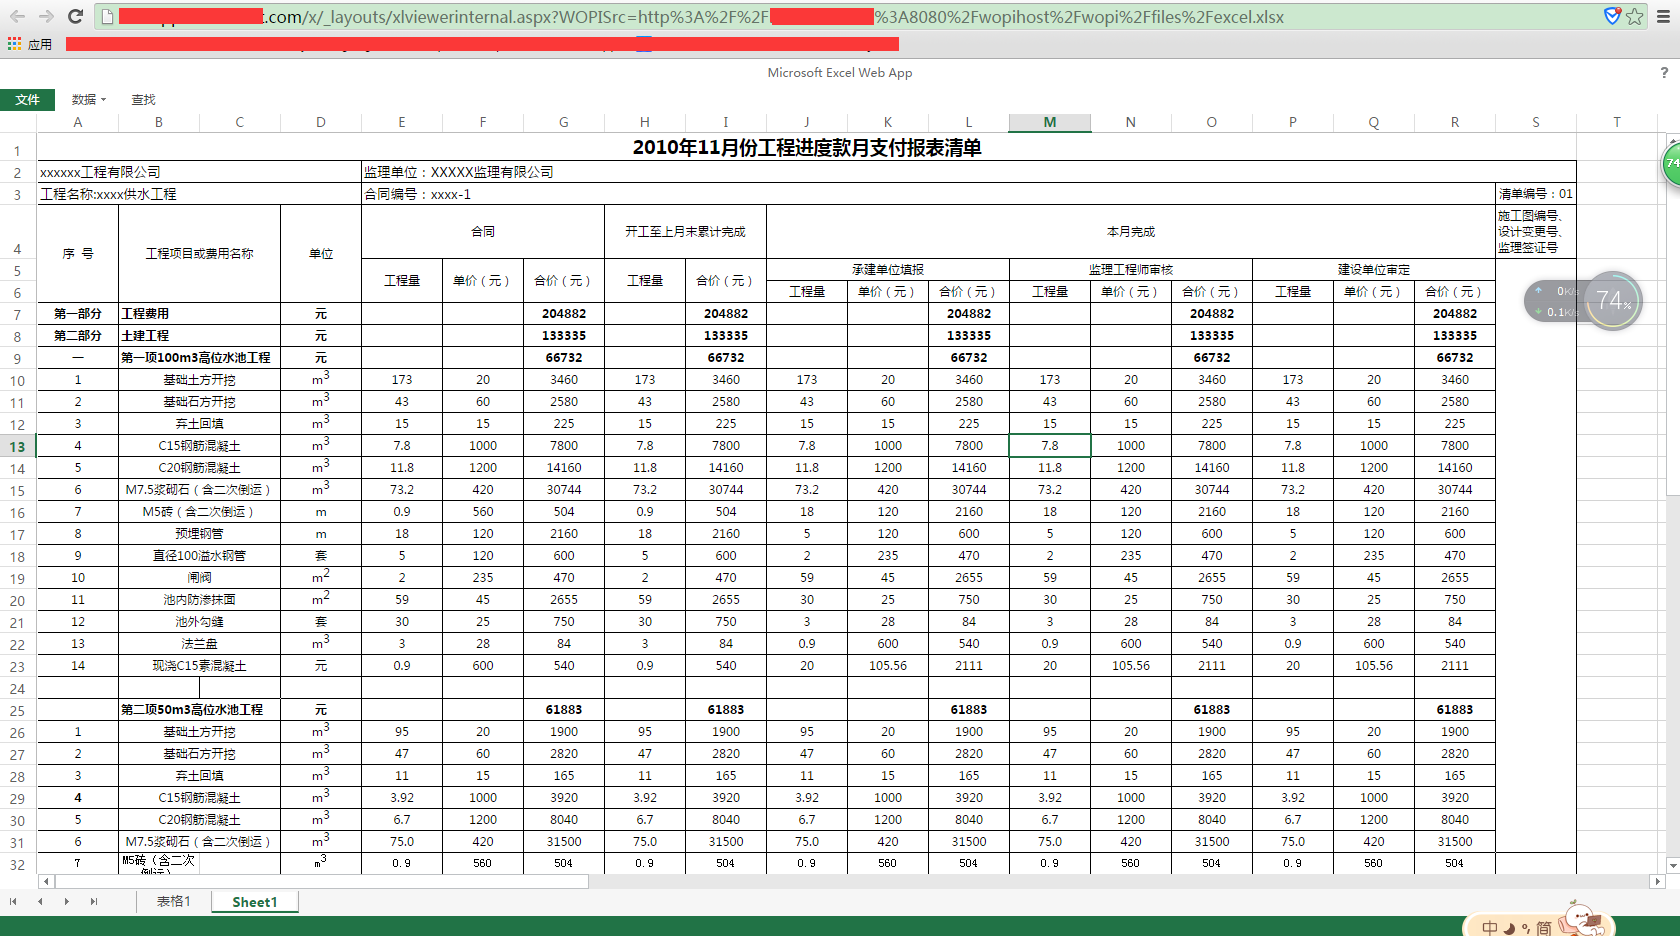The width and height of the screenshot is (1680, 936).
Task: Select column A header
Action: coord(78,122)
